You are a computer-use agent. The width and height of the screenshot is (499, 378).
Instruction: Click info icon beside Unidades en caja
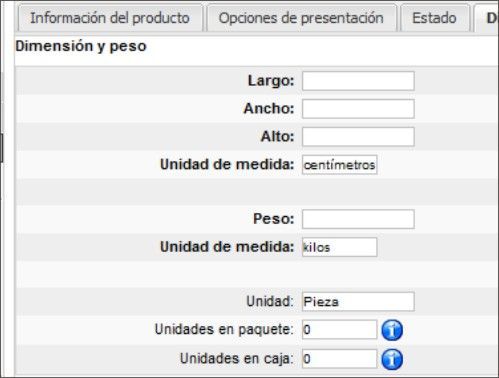tap(392, 359)
